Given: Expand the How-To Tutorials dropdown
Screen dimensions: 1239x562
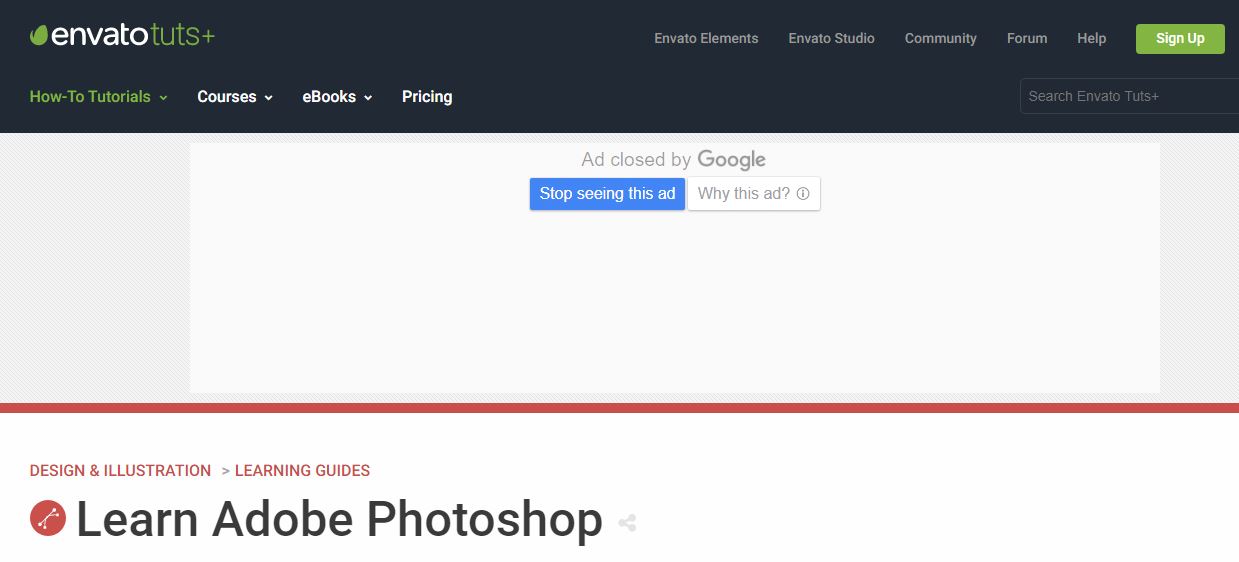Looking at the screenshot, I should click(x=98, y=97).
